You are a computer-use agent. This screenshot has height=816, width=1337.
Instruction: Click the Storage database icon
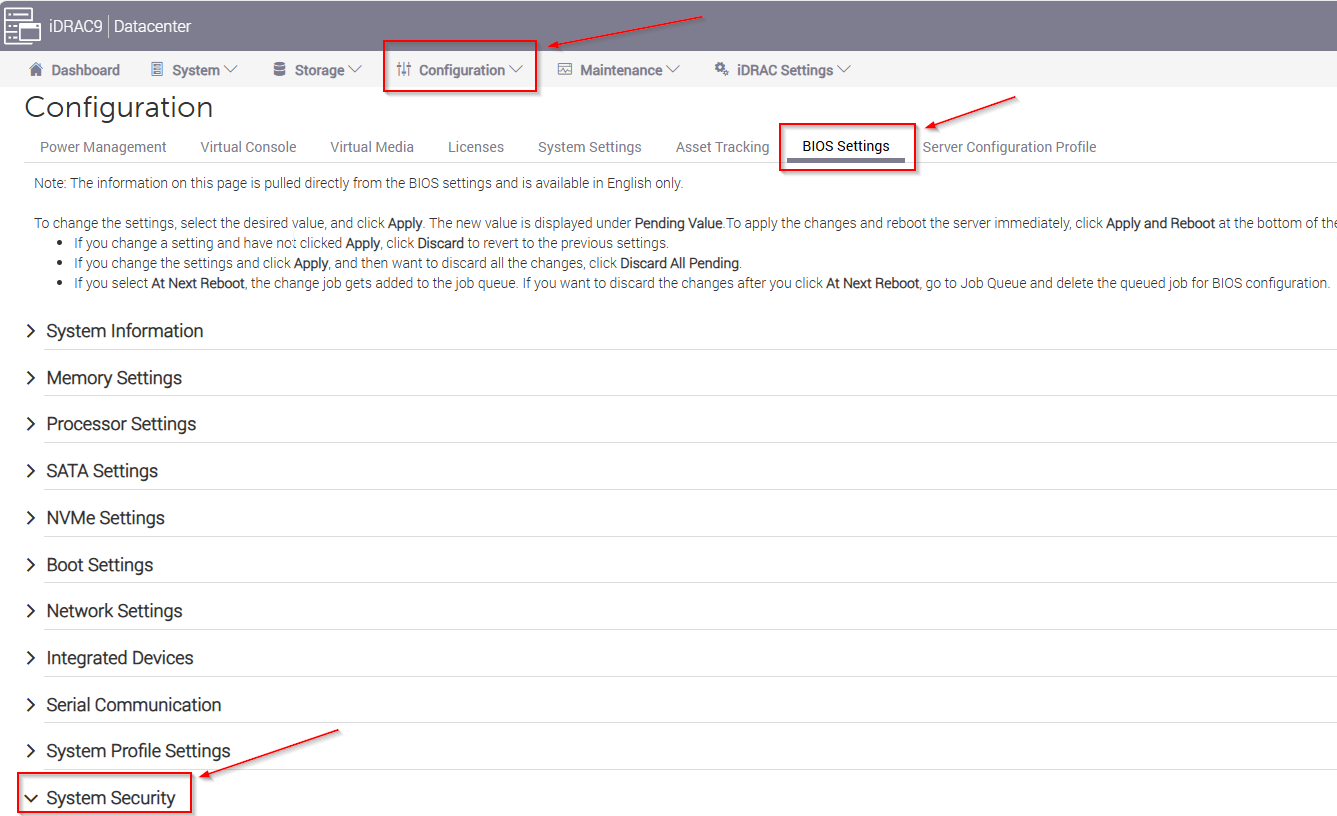(279, 70)
